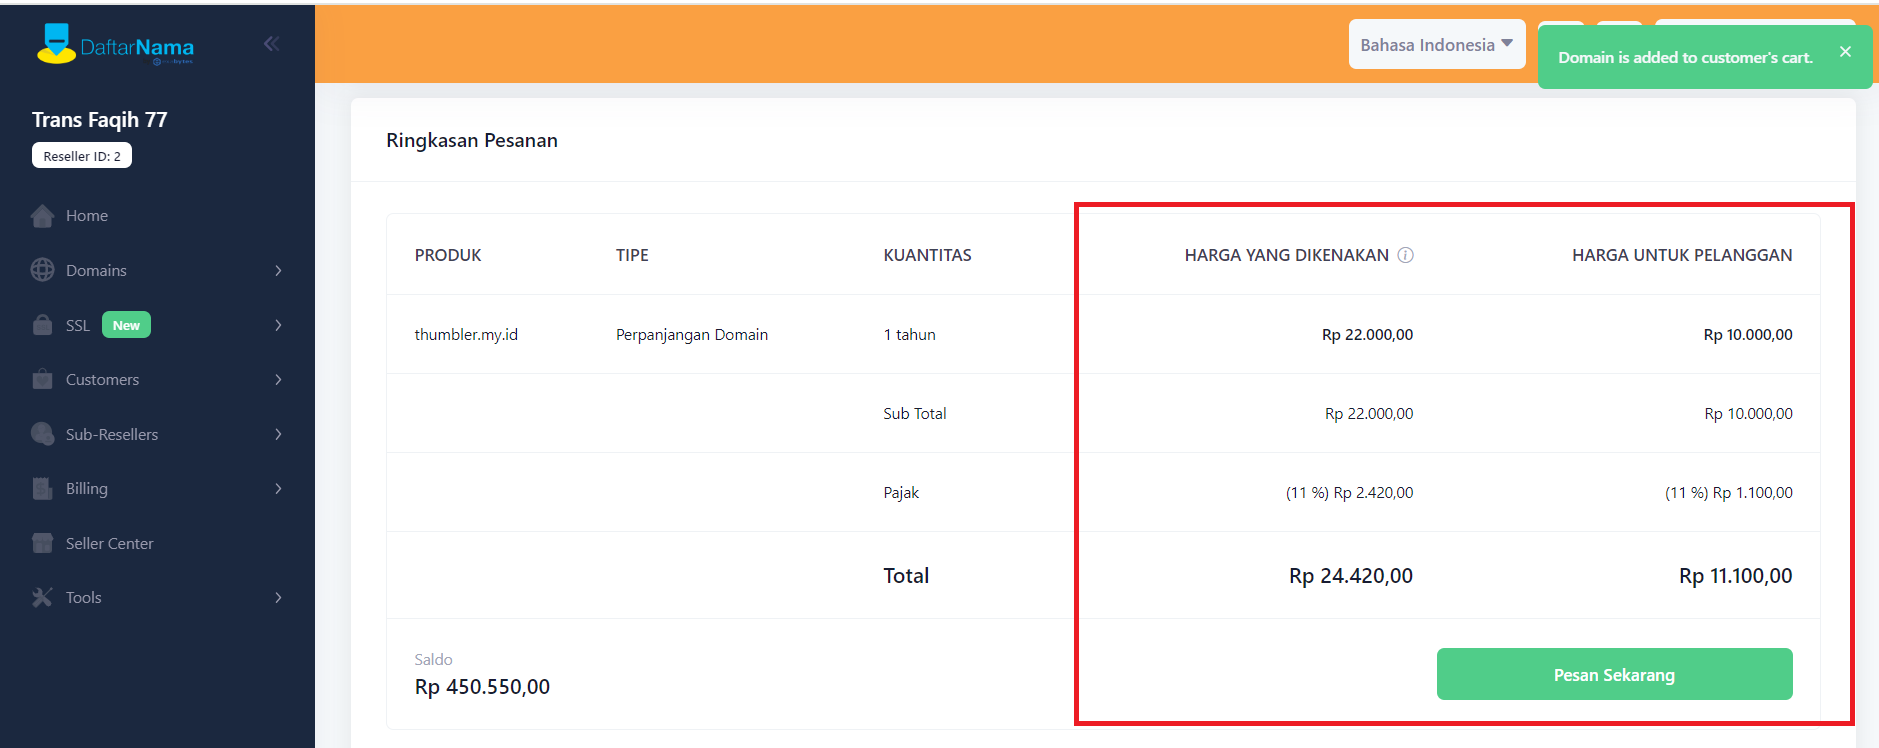Image resolution: width=1879 pixels, height=748 pixels.
Task: Click the Sub-Resellers icon
Action: point(42,434)
